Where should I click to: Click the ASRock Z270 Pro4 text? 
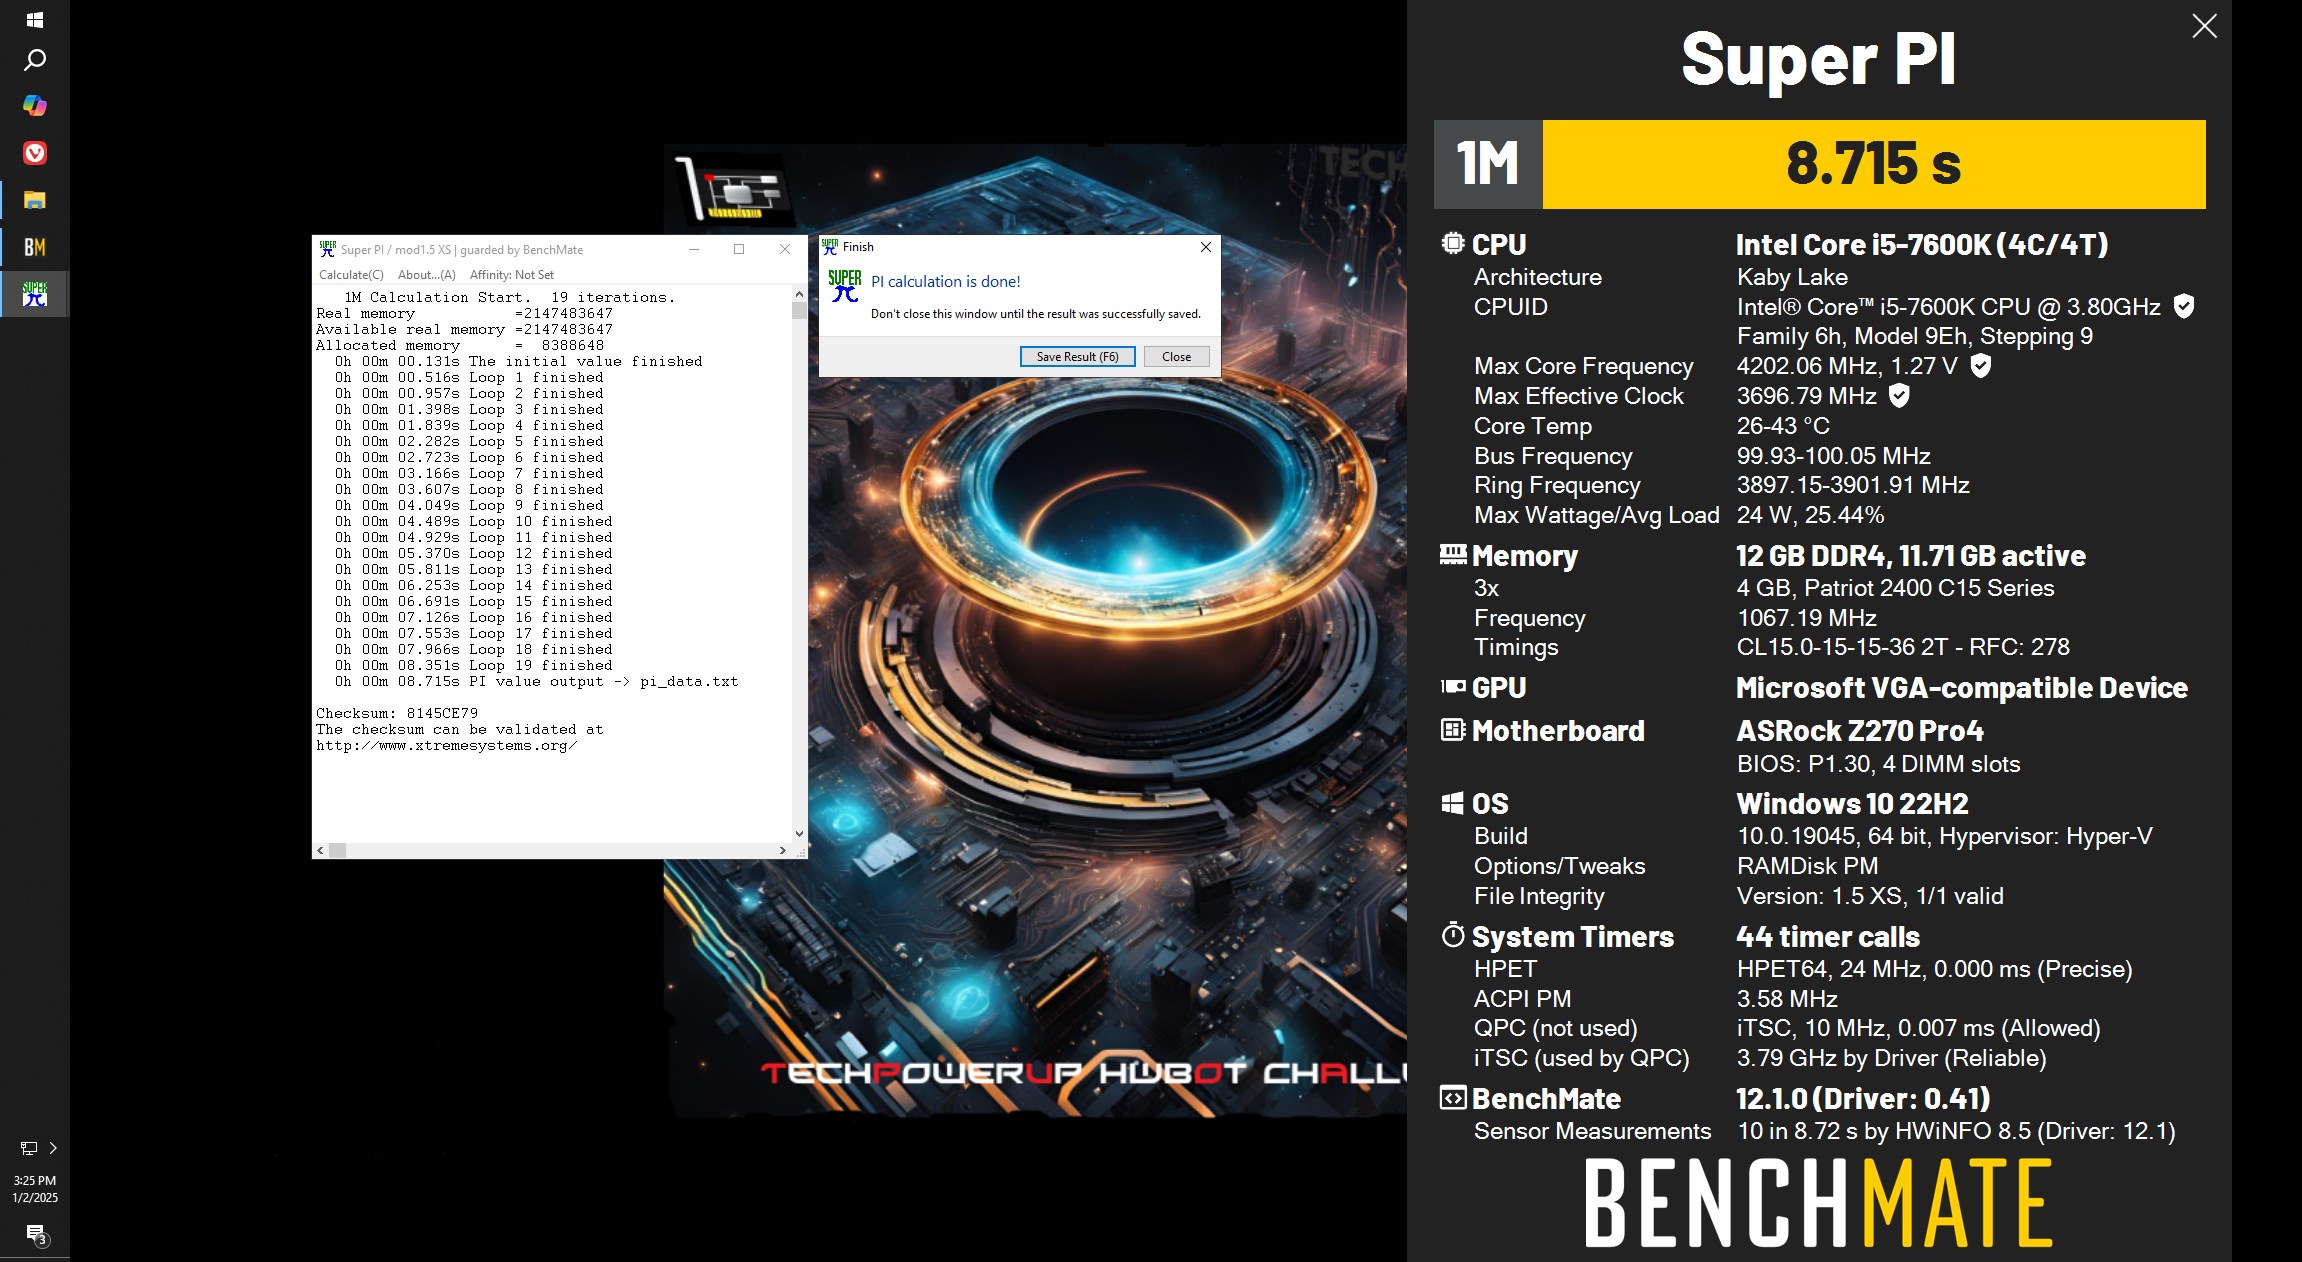1860,731
